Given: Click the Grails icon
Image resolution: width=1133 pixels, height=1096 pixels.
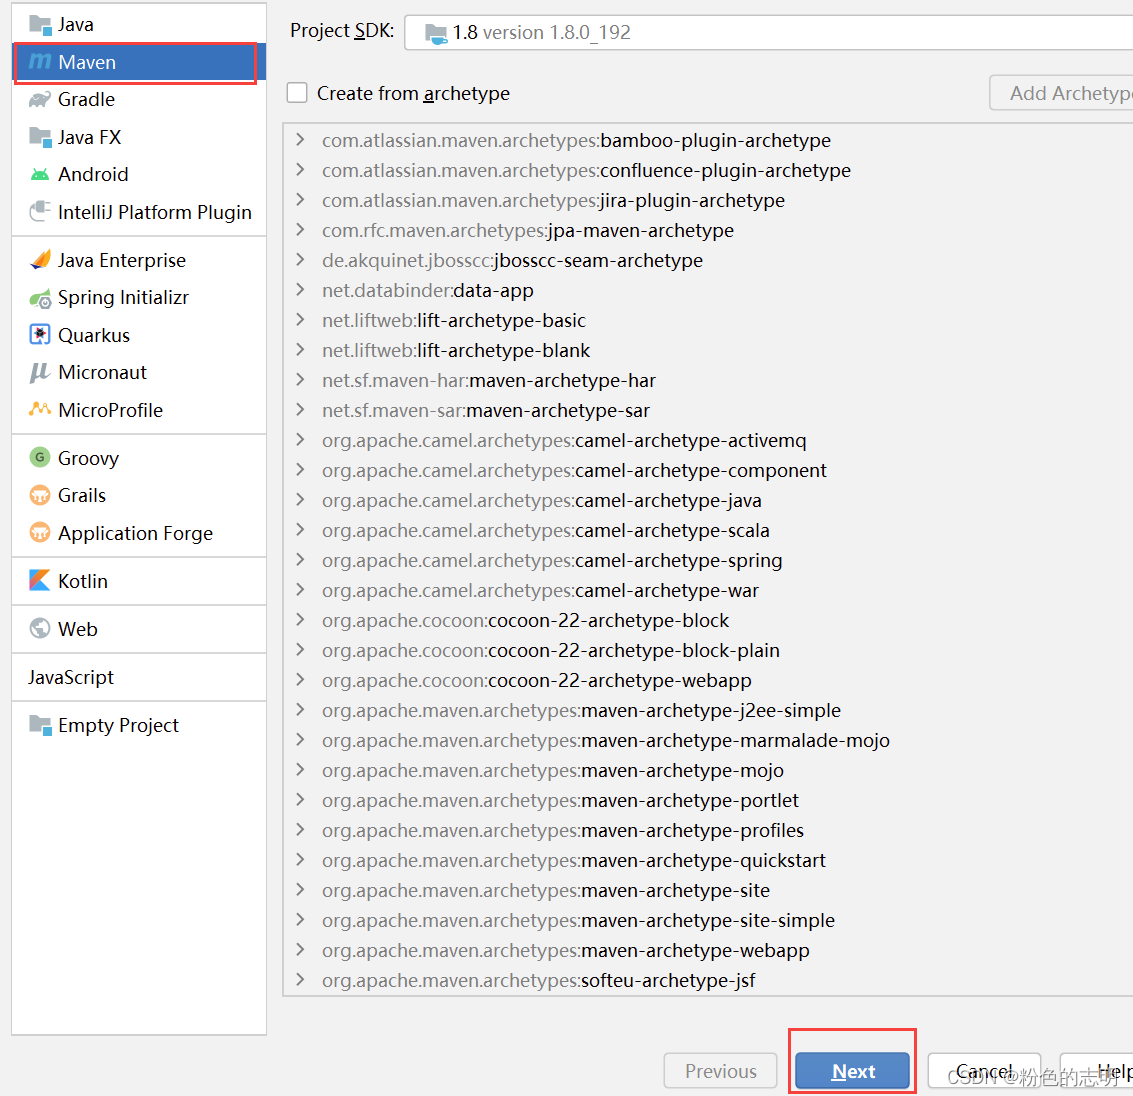Looking at the screenshot, I should (40, 496).
